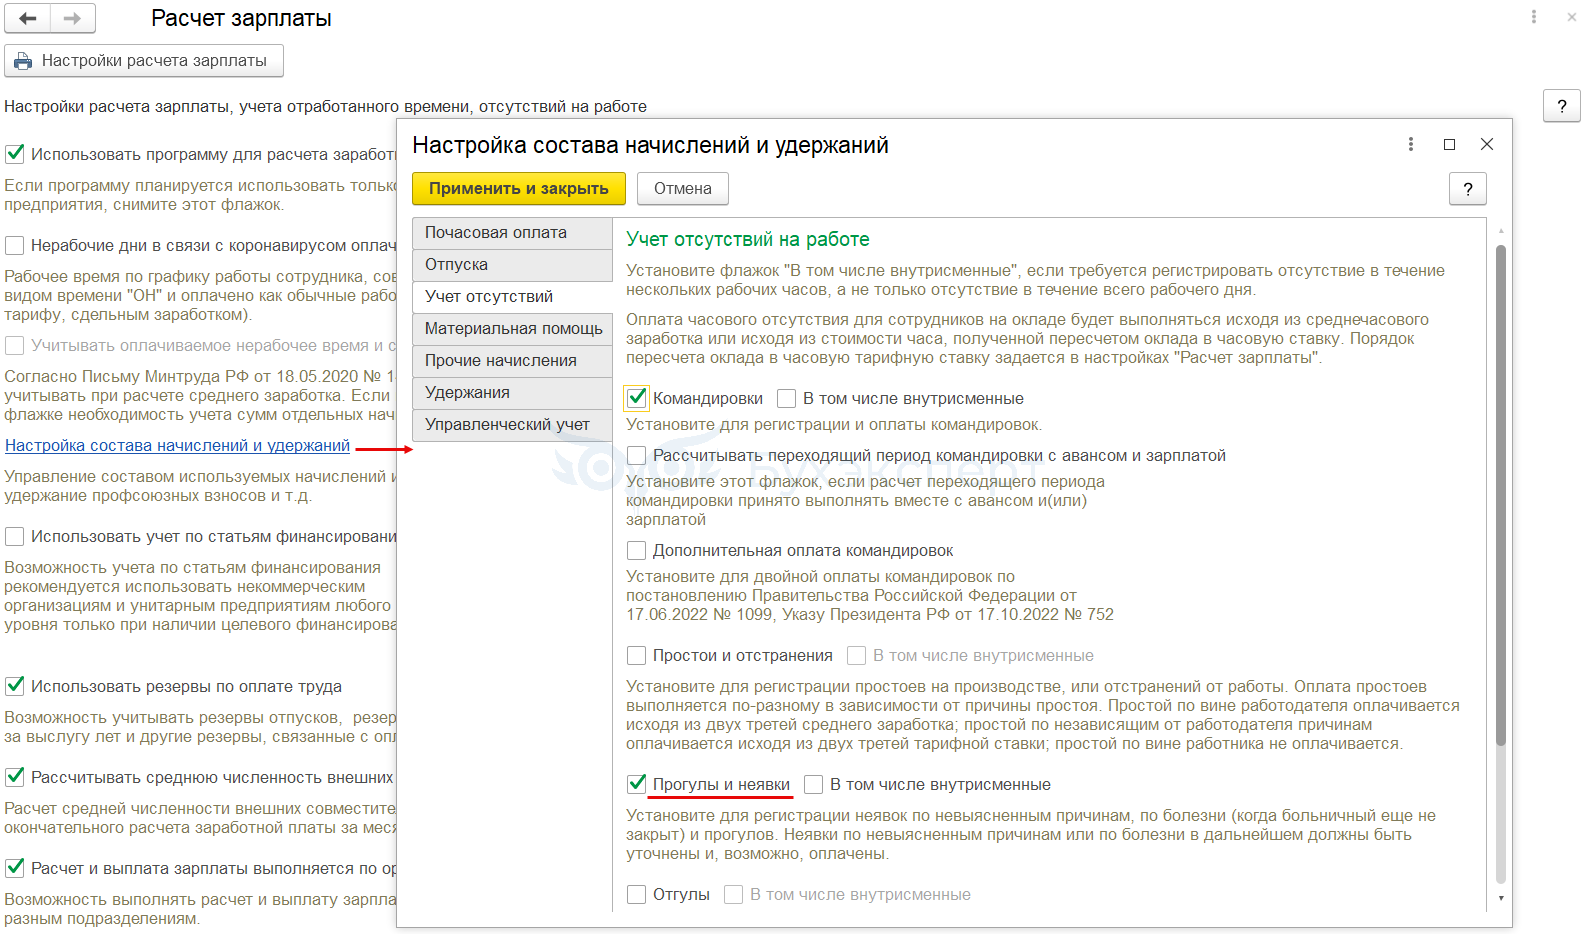1591x934 pixels.
Task: Click the 'Учет отсутствий на работе' heading
Action: point(748,240)
